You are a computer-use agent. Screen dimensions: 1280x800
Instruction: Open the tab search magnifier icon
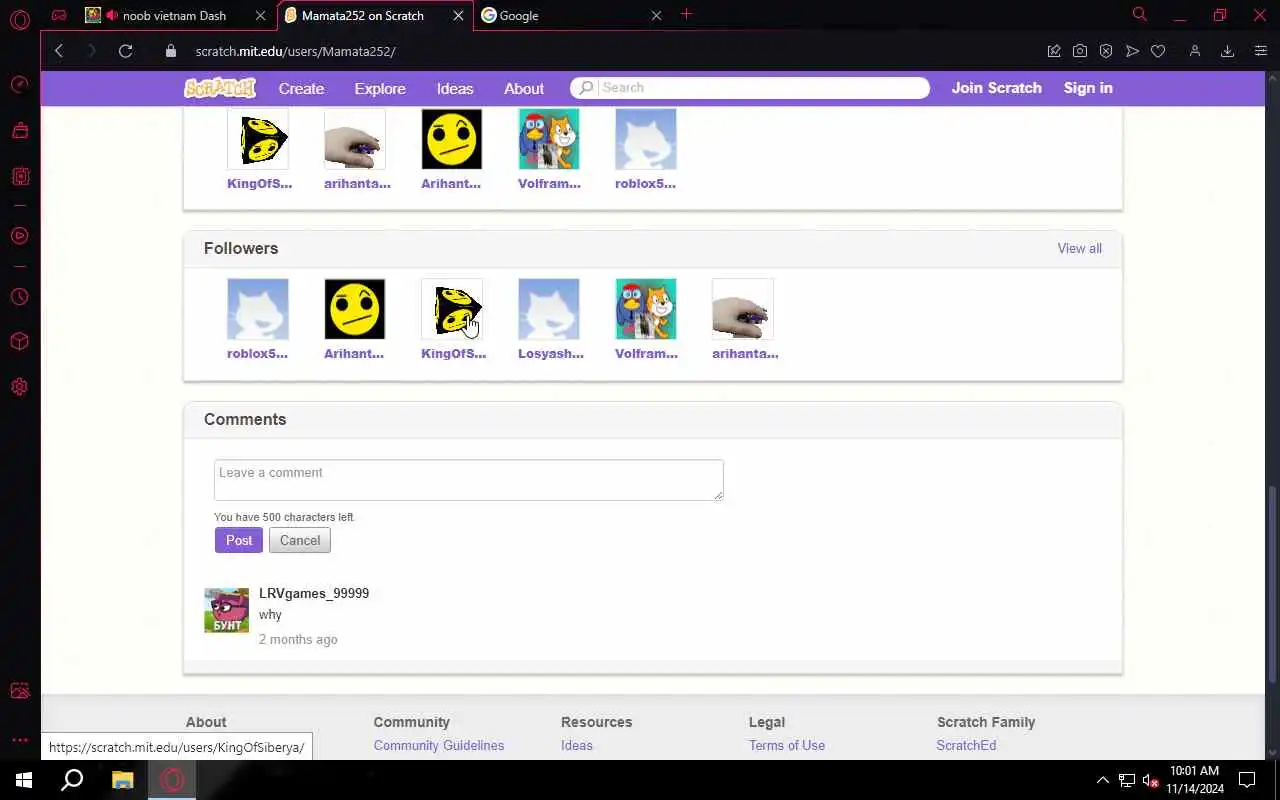1139,15
